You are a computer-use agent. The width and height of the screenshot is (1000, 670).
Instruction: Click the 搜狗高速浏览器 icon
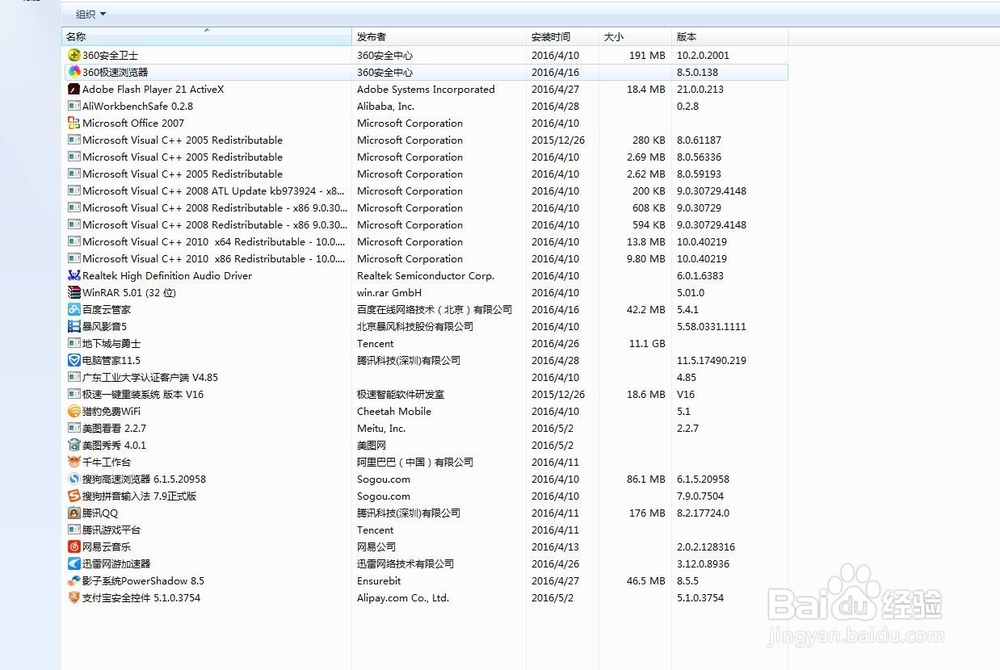[x=74, y=479]
